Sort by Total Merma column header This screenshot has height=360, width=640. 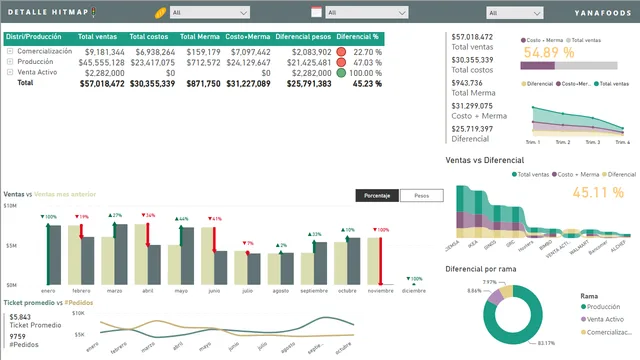click(x=200, y=37)
